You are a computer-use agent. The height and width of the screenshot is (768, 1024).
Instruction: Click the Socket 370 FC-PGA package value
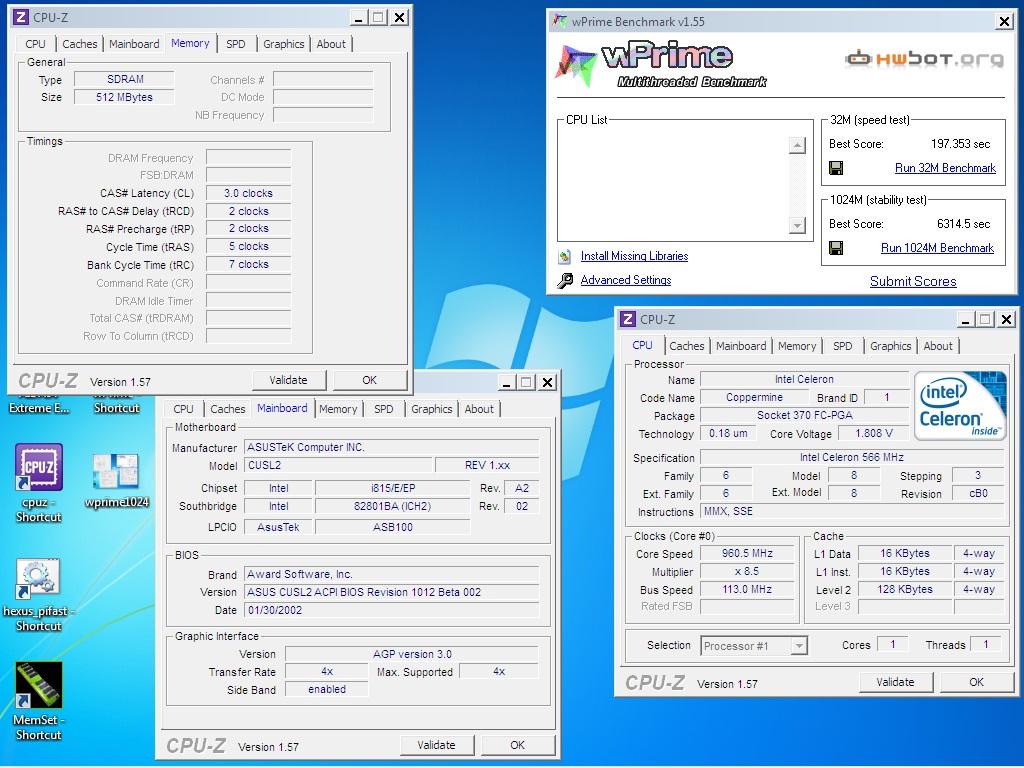pyautogui.click(x=805, y=415)
